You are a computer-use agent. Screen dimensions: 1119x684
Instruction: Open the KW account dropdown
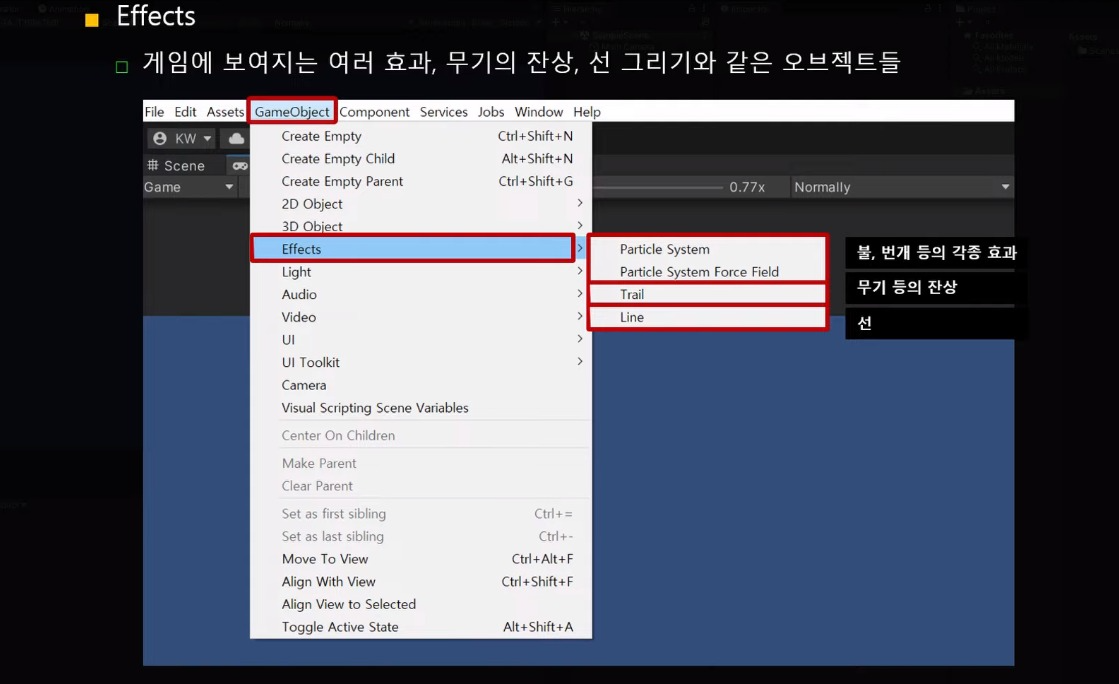click(182, 139)
